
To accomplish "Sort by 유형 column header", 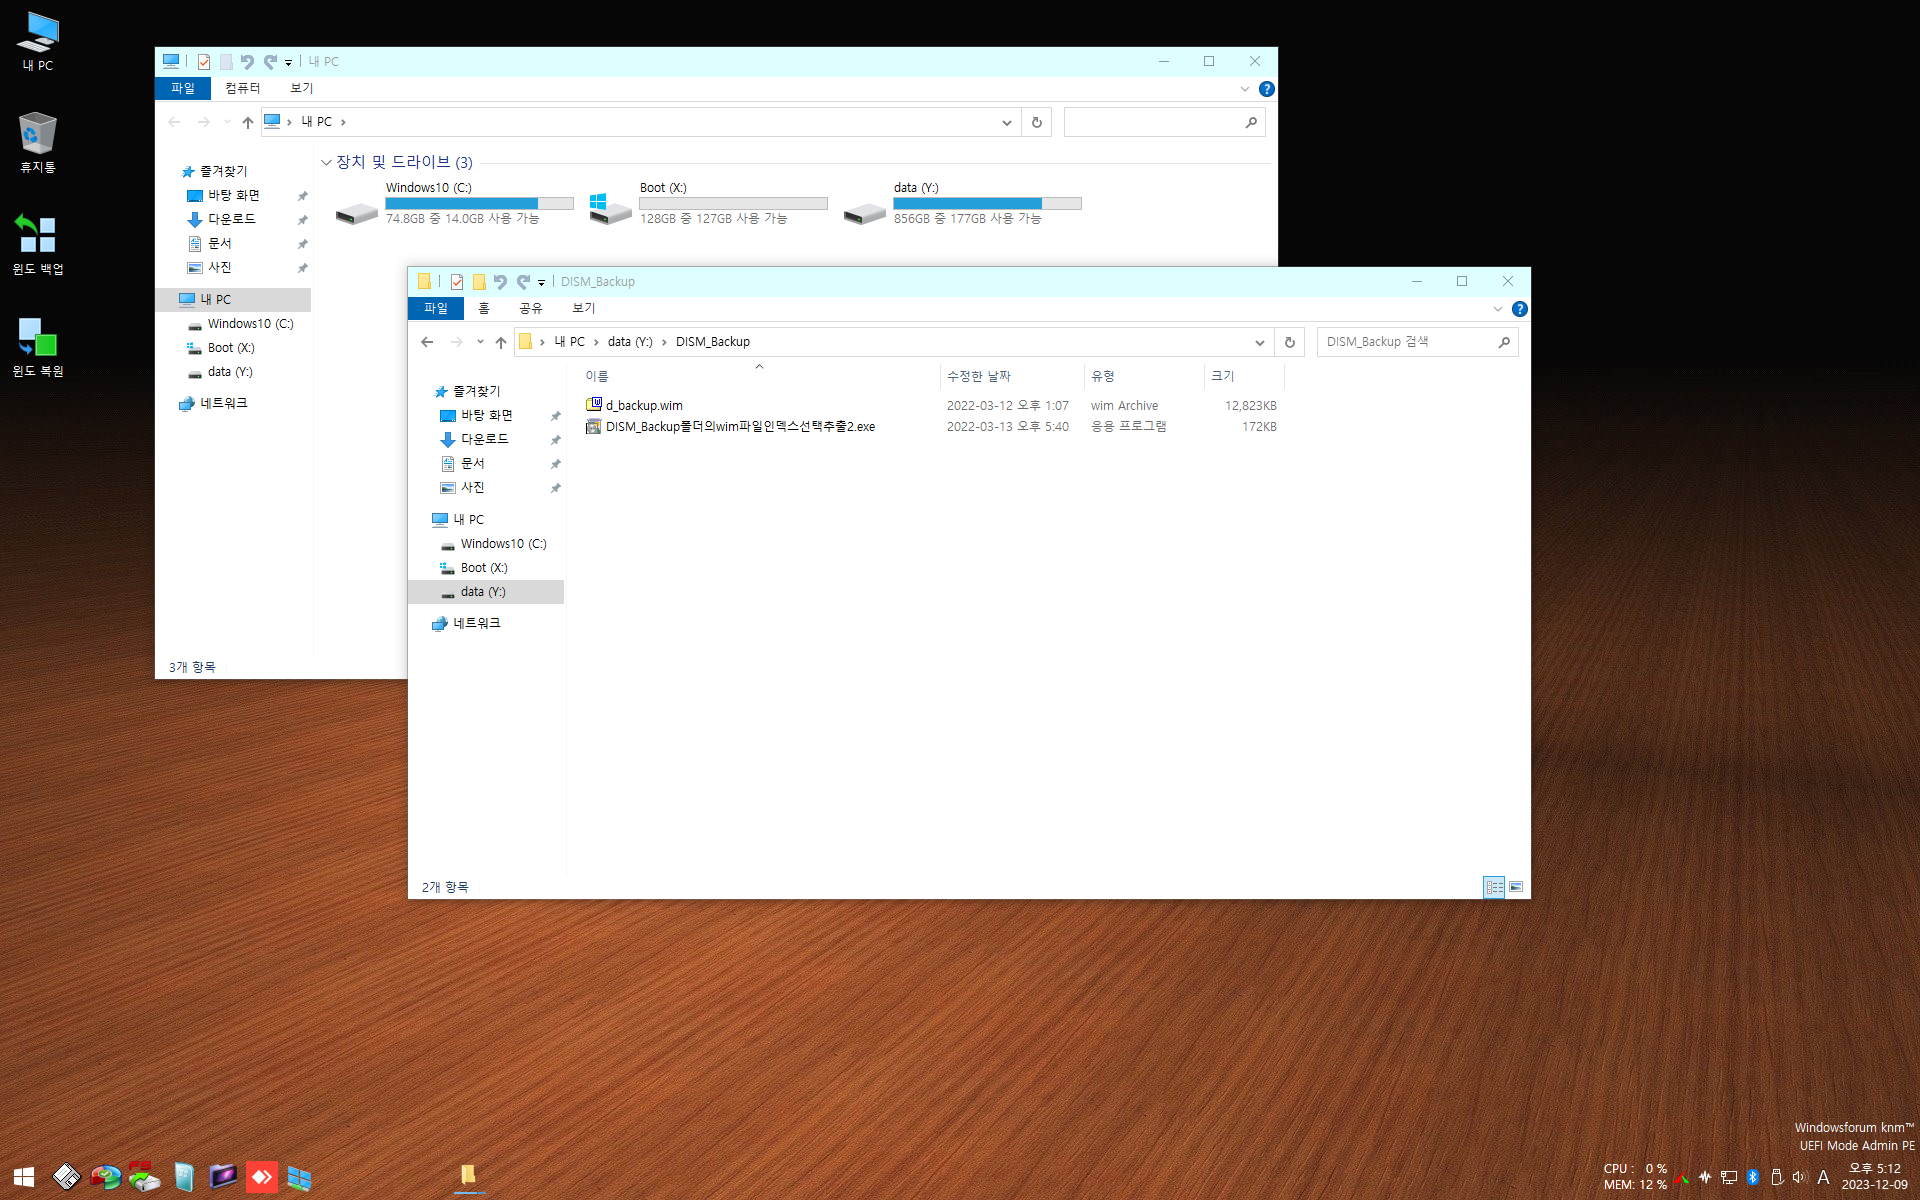I will pyautogui.click(x=1144, y=377).
